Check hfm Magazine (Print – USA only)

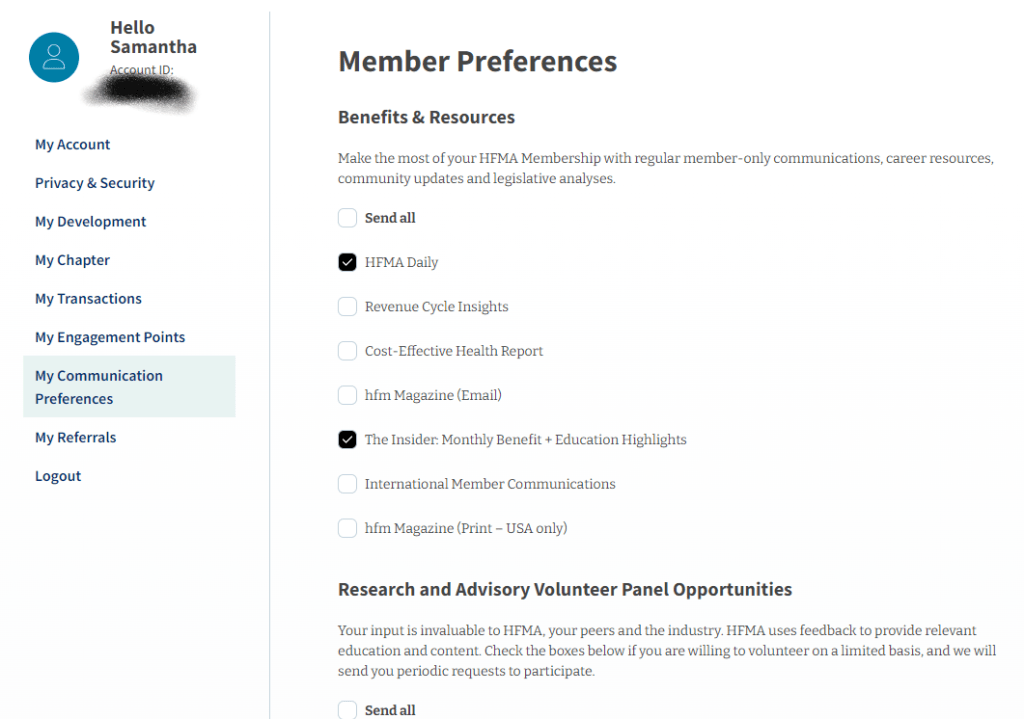[347, 528]
